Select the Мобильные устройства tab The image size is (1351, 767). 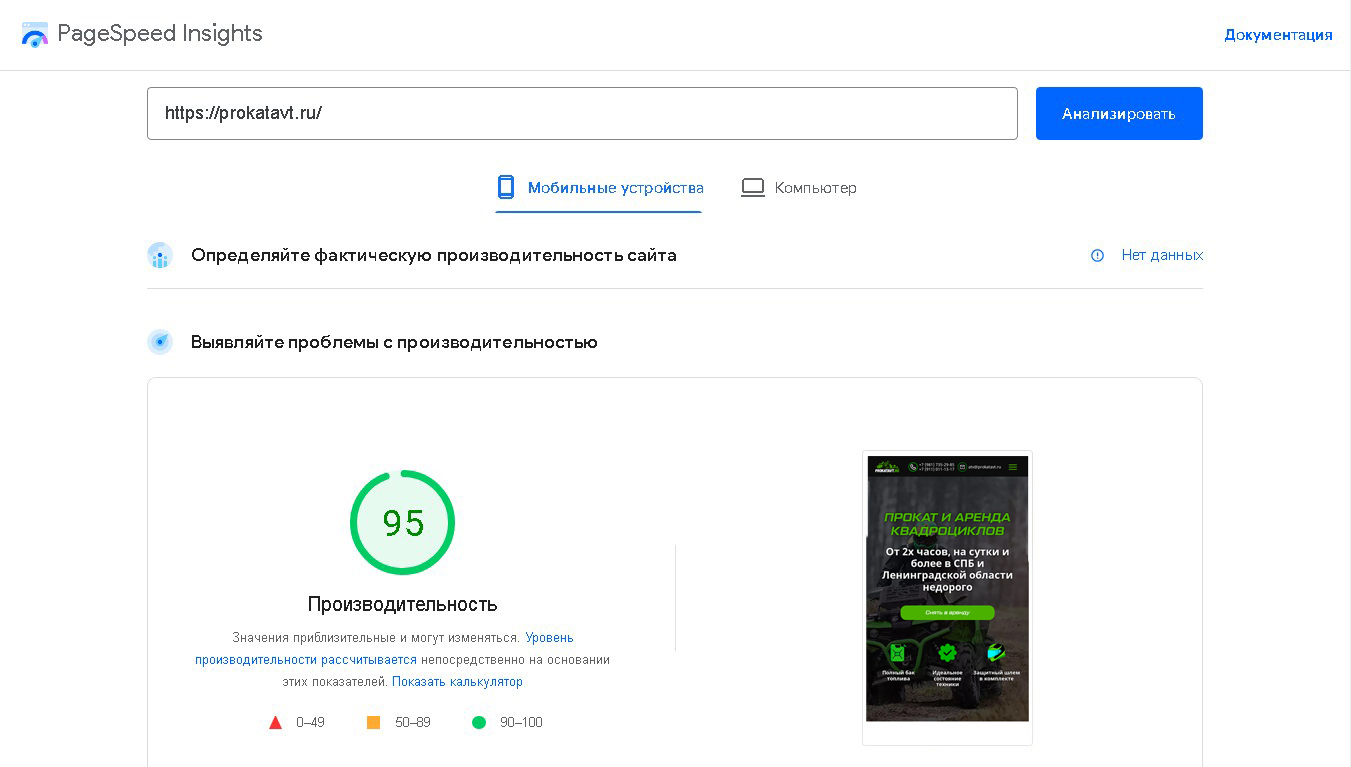tap(598, 187)
